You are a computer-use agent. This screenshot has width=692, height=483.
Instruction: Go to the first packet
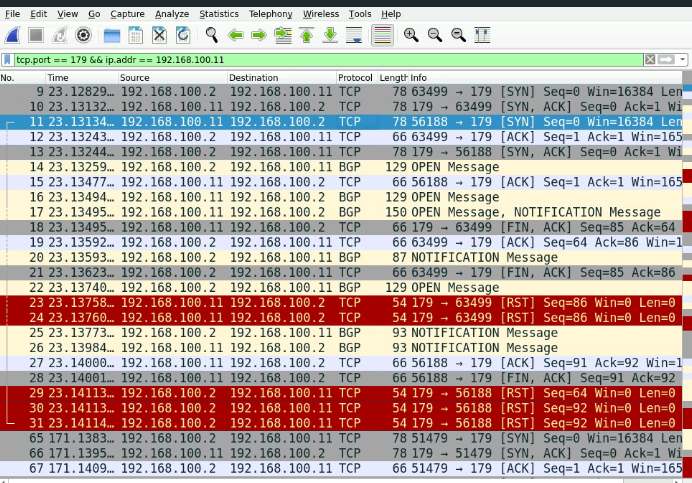306,35
